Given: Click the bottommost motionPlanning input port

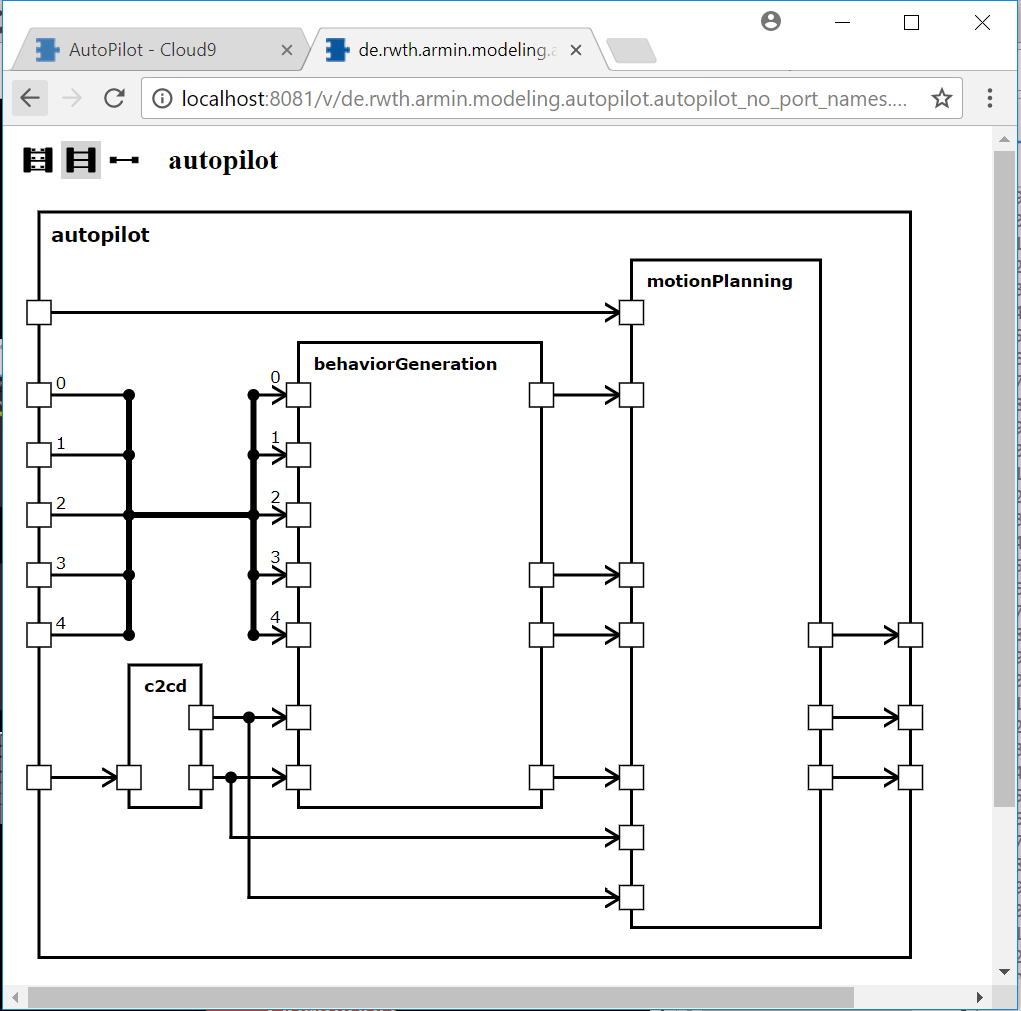Looking at the screenshot, I should [632, 897].
